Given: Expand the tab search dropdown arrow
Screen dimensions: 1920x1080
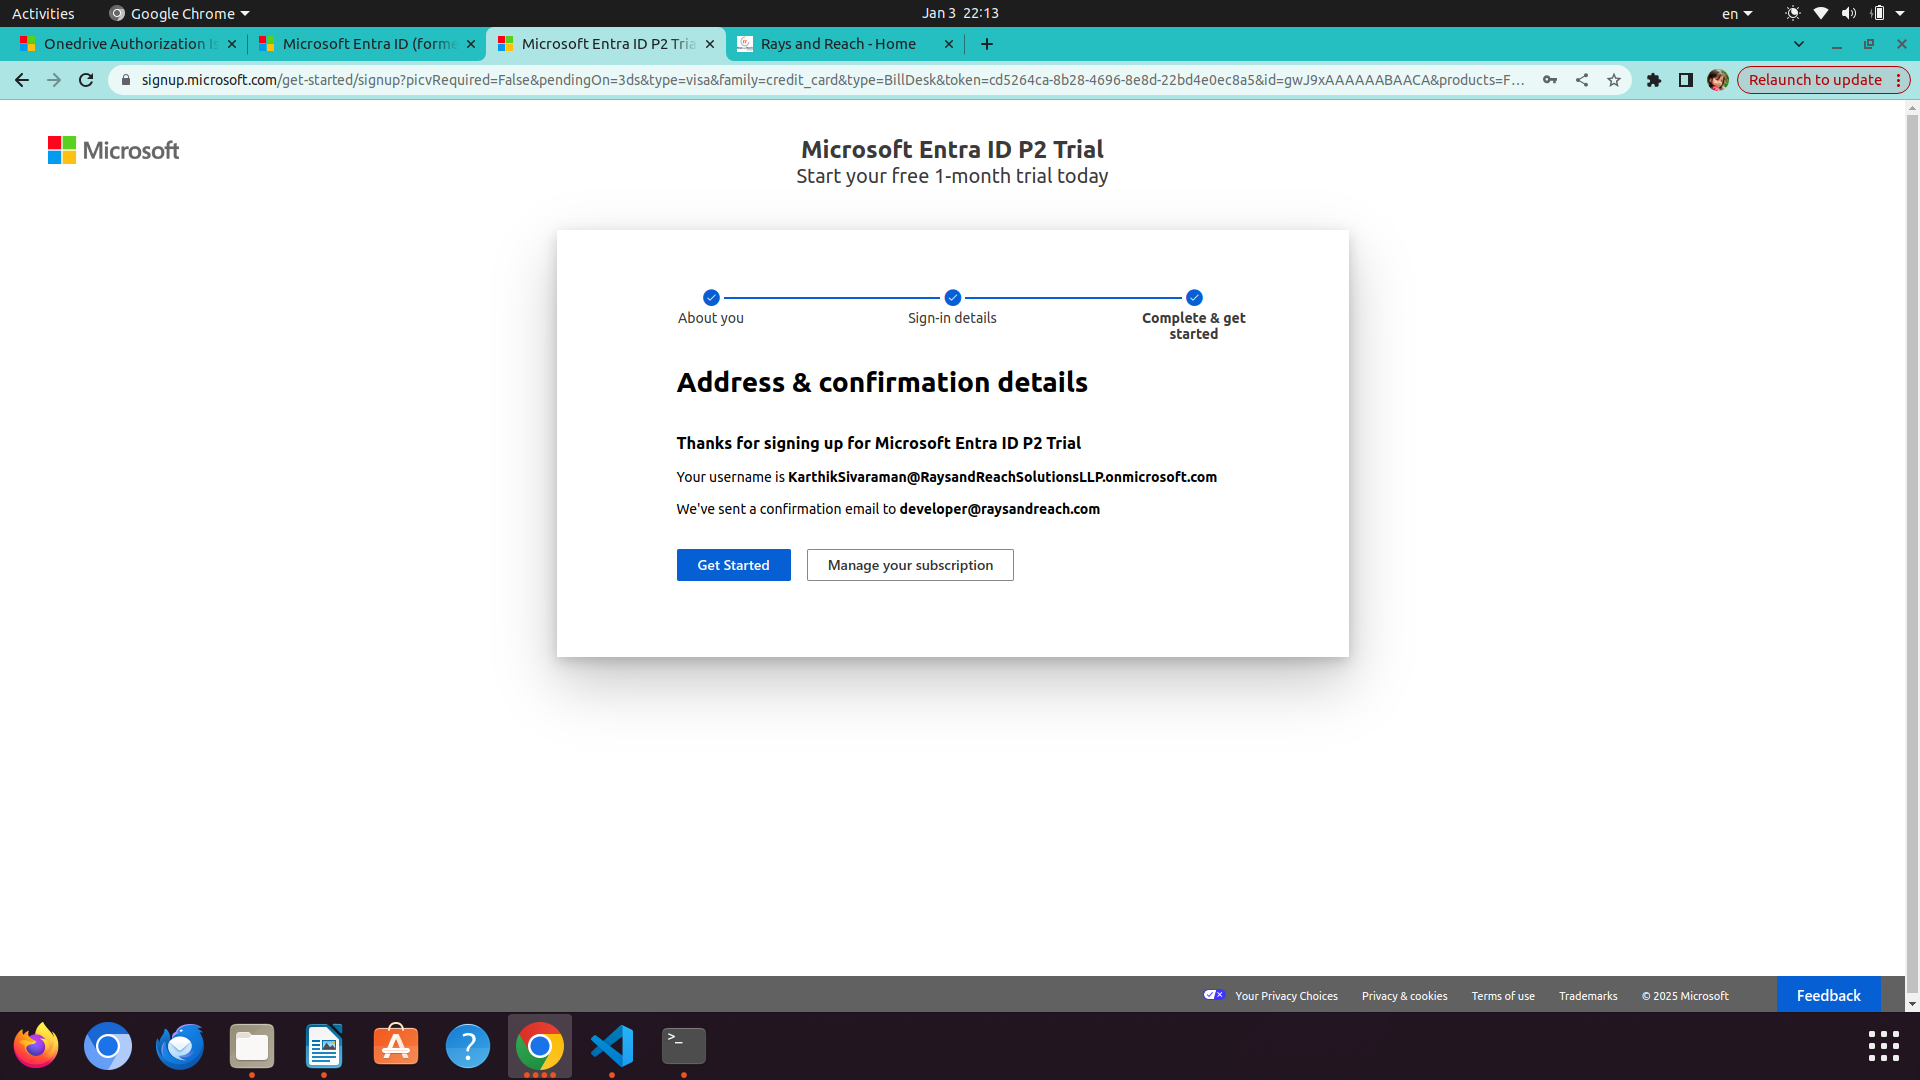Looking at the screenshot, I should 1799,44.
